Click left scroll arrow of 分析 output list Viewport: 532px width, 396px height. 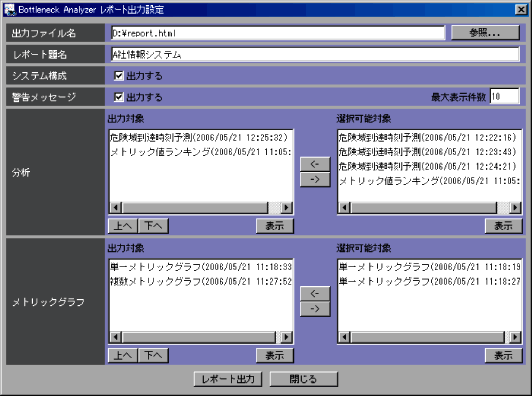(116, 207)
